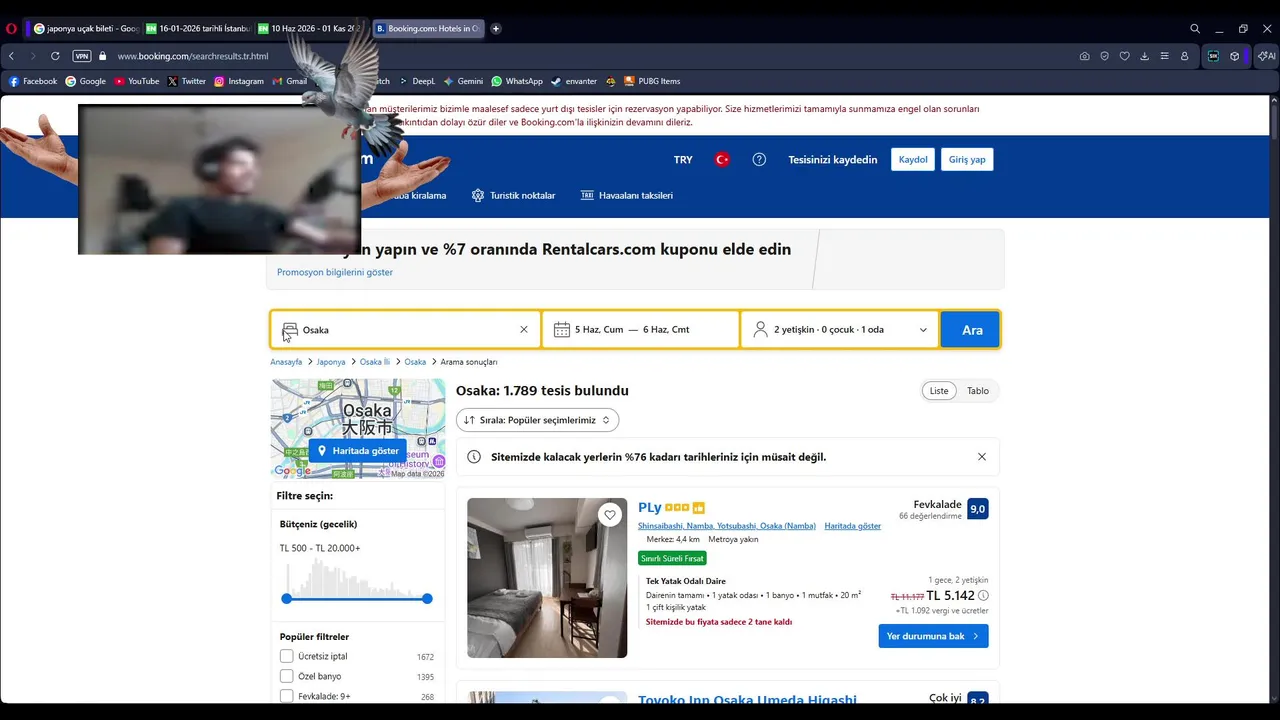Open Turistik noktalar navigation item
Image resolution: width=1280 pixels, height=720 pixels.
point(513,195)
